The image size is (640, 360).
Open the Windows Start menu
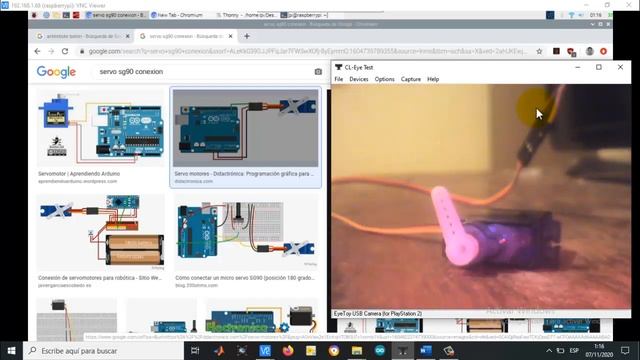pyautogui.click(x=11, y=351)
